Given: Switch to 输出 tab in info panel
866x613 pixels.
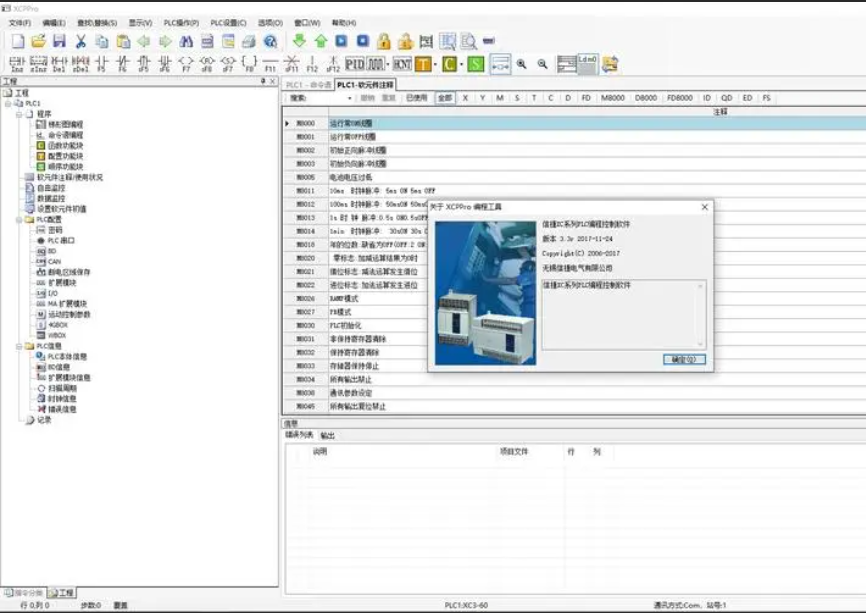Looking at the screenshot, I should 328,436.
